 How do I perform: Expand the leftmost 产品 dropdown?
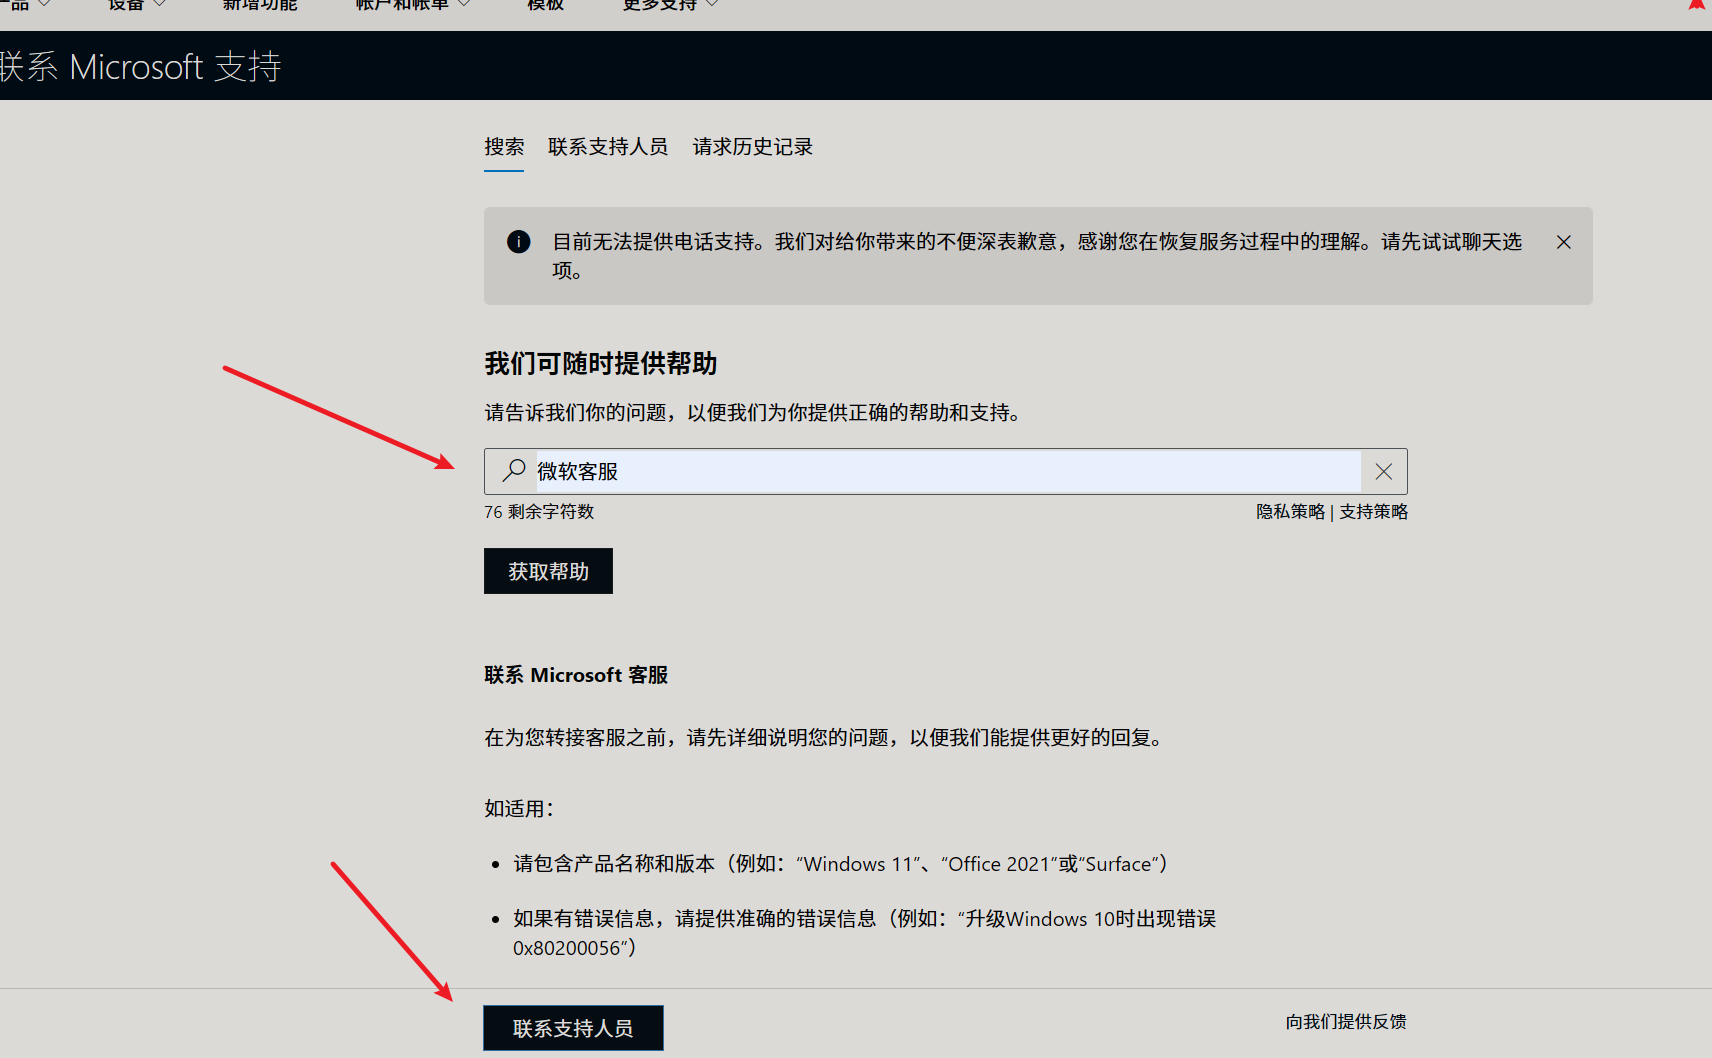25,5
